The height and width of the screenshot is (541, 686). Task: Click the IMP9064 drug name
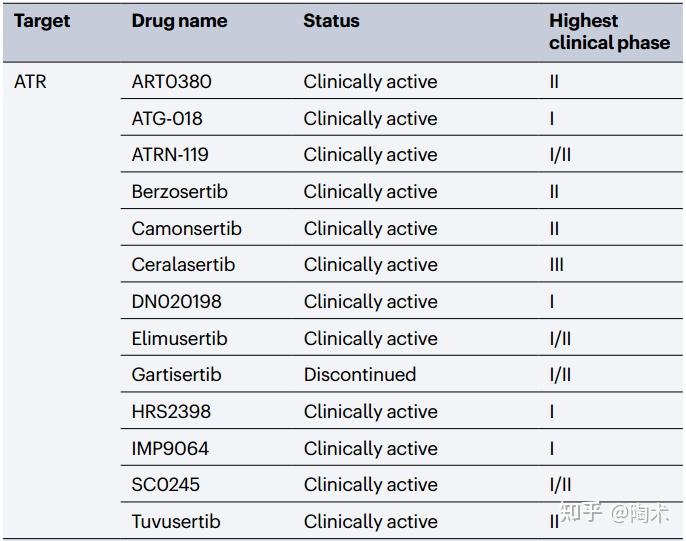[x=170, y=449]
